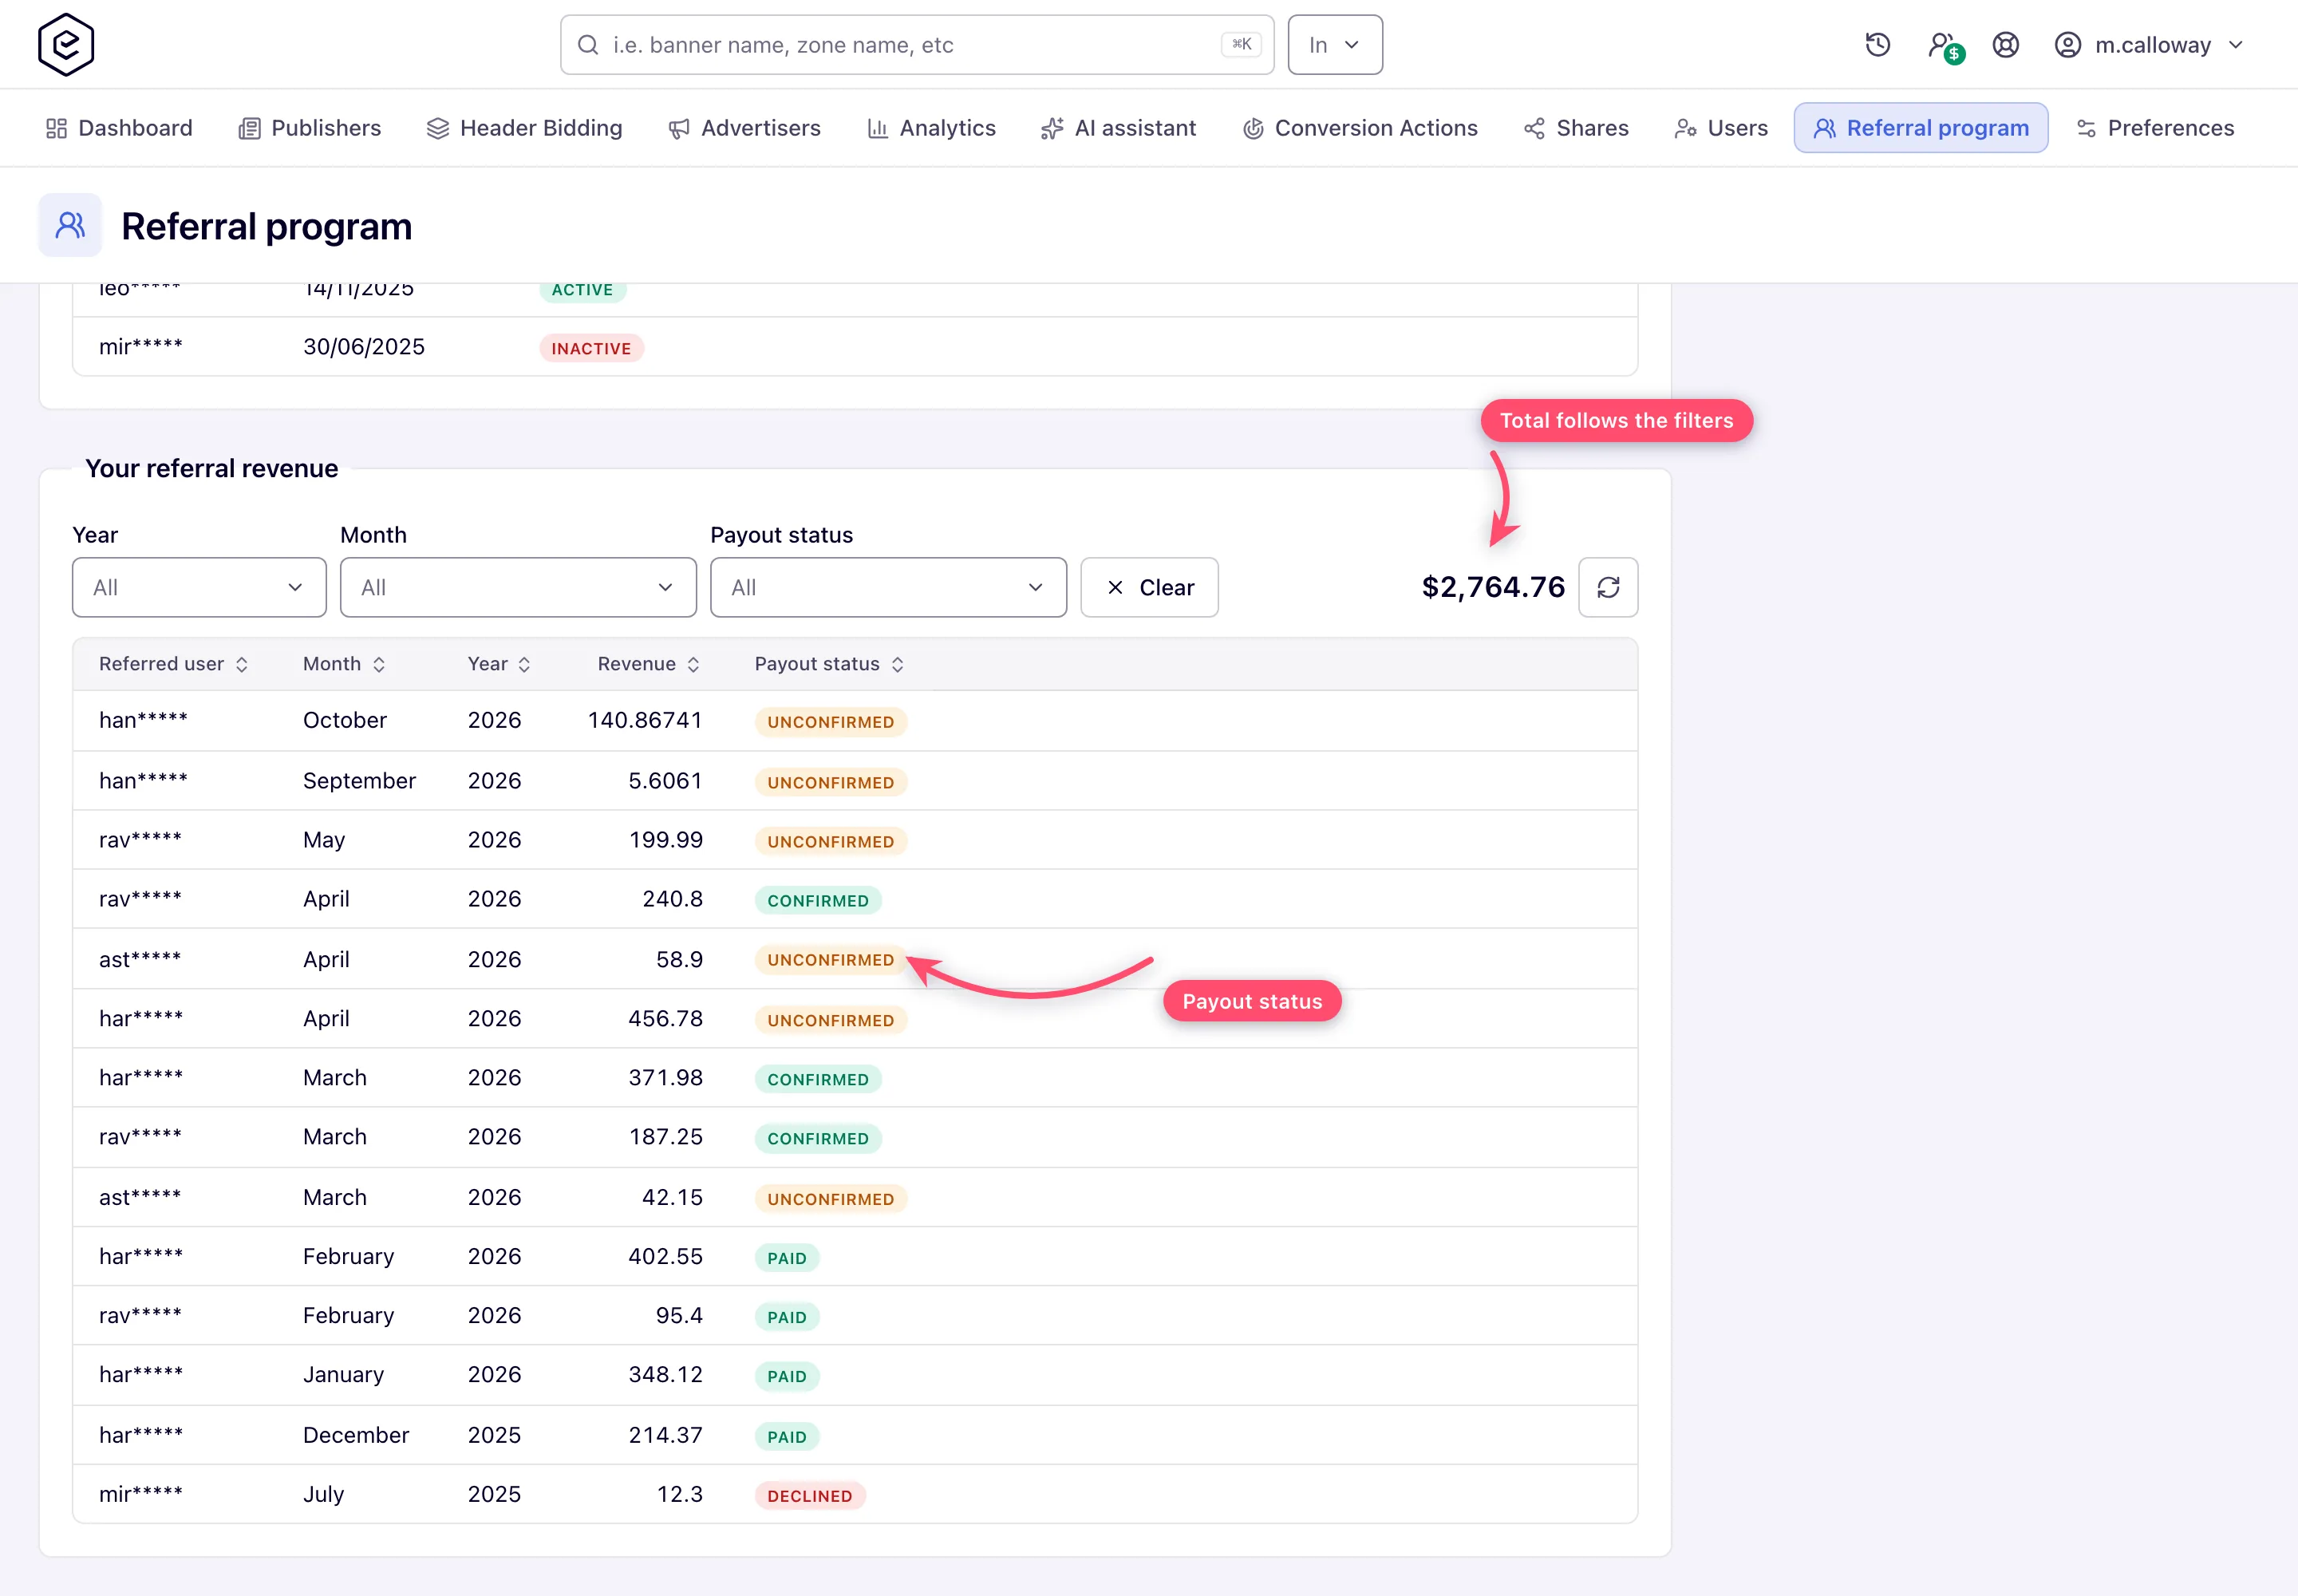The width and height of the screenshot is (2298, 1596).
Task: Open the Analytics tab
Action: [x=932, y=128]
